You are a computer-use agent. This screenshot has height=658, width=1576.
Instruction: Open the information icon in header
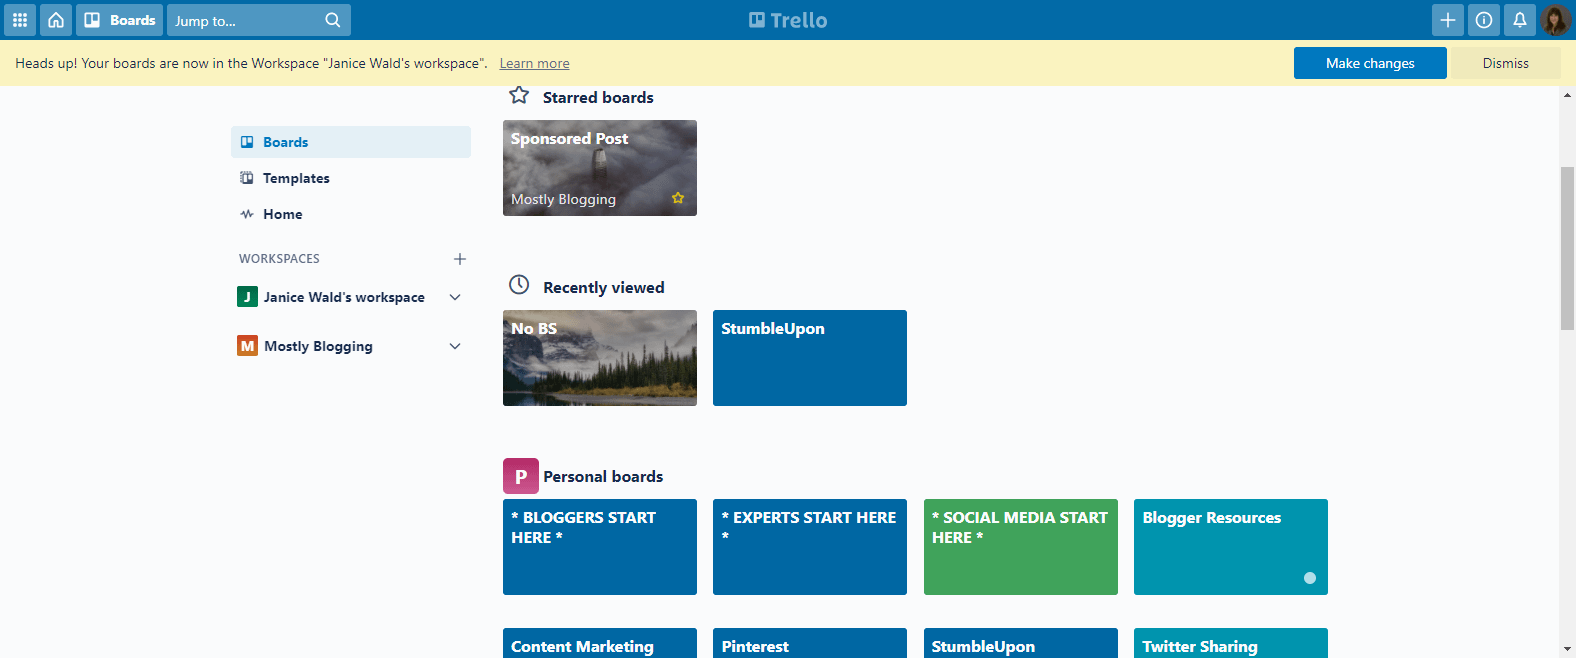[x=1484, y=20]
